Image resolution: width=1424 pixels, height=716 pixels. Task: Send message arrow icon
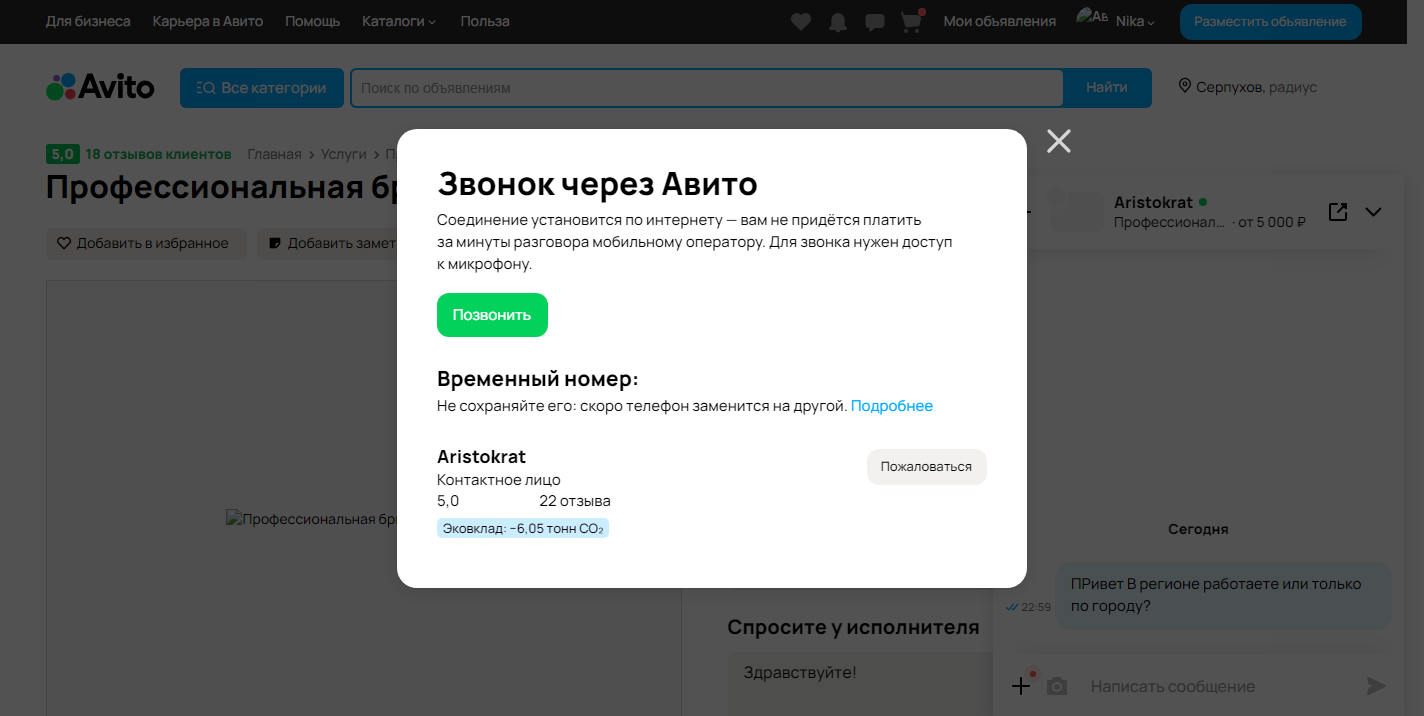tap(1377, 686)
